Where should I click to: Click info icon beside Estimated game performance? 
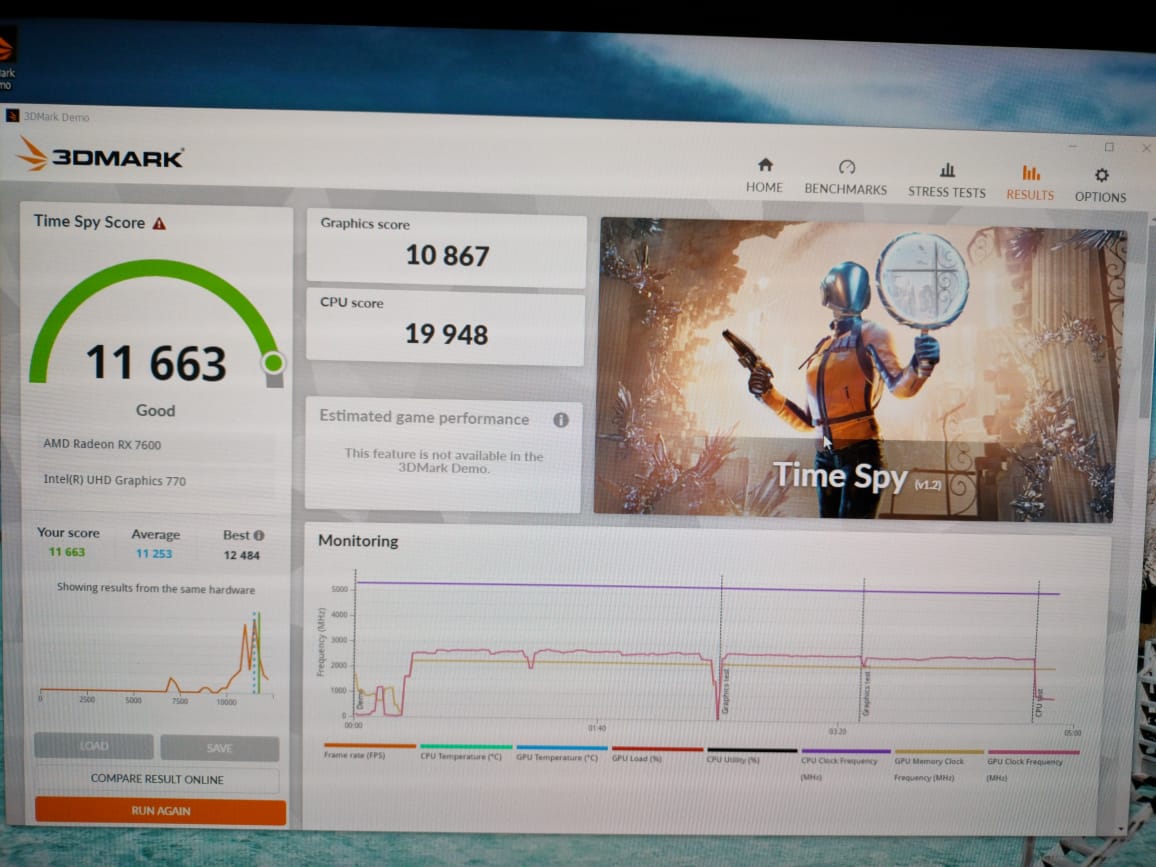561,420
